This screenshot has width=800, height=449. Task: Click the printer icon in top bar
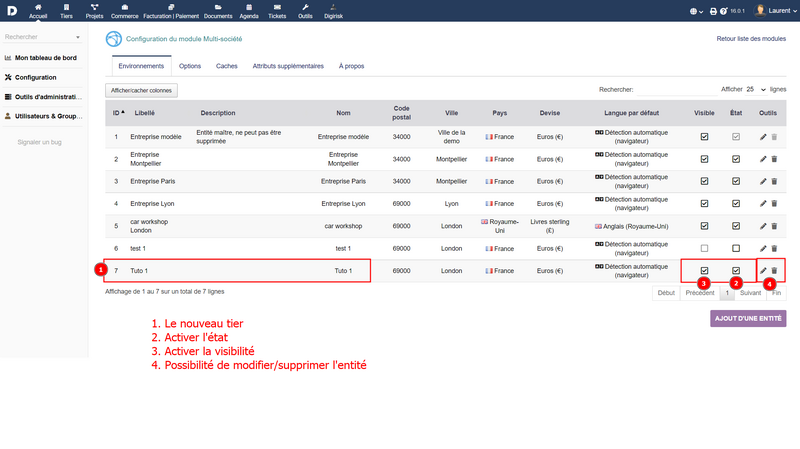(713, 11)
